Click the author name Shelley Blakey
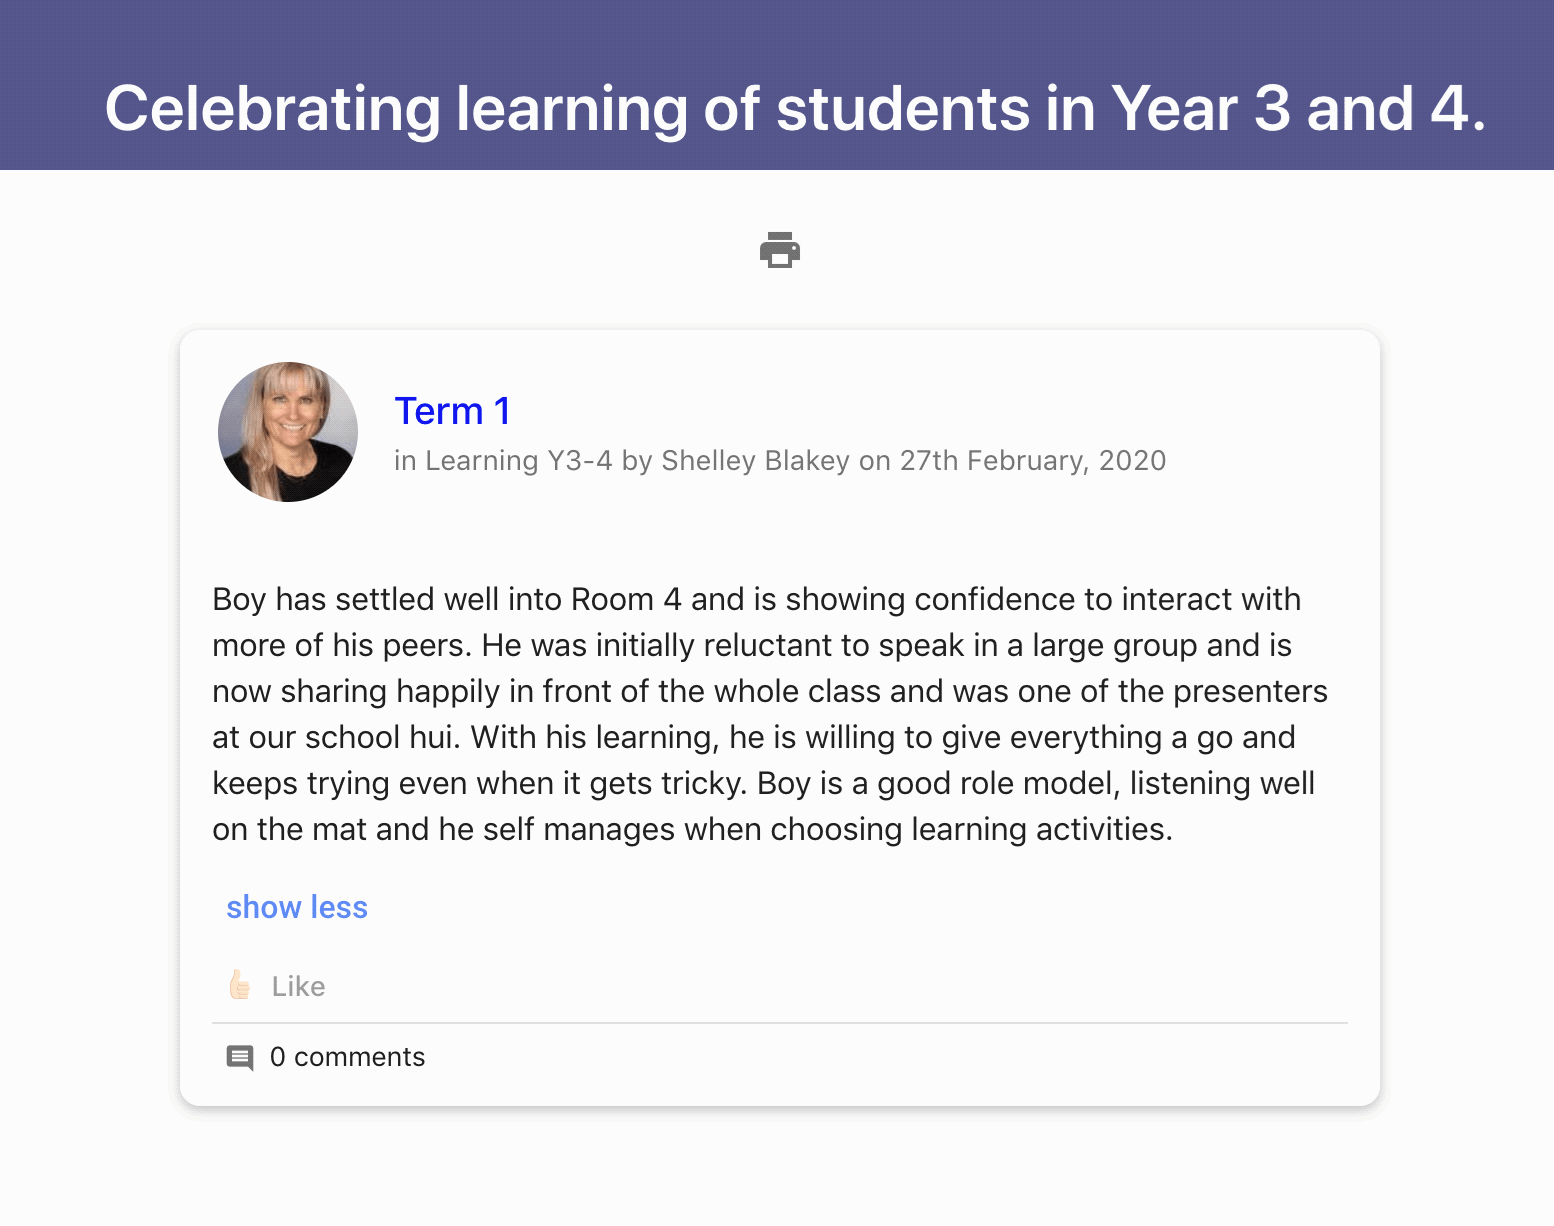Screen dimensions: 1554x1226 [x=755, y=461]
